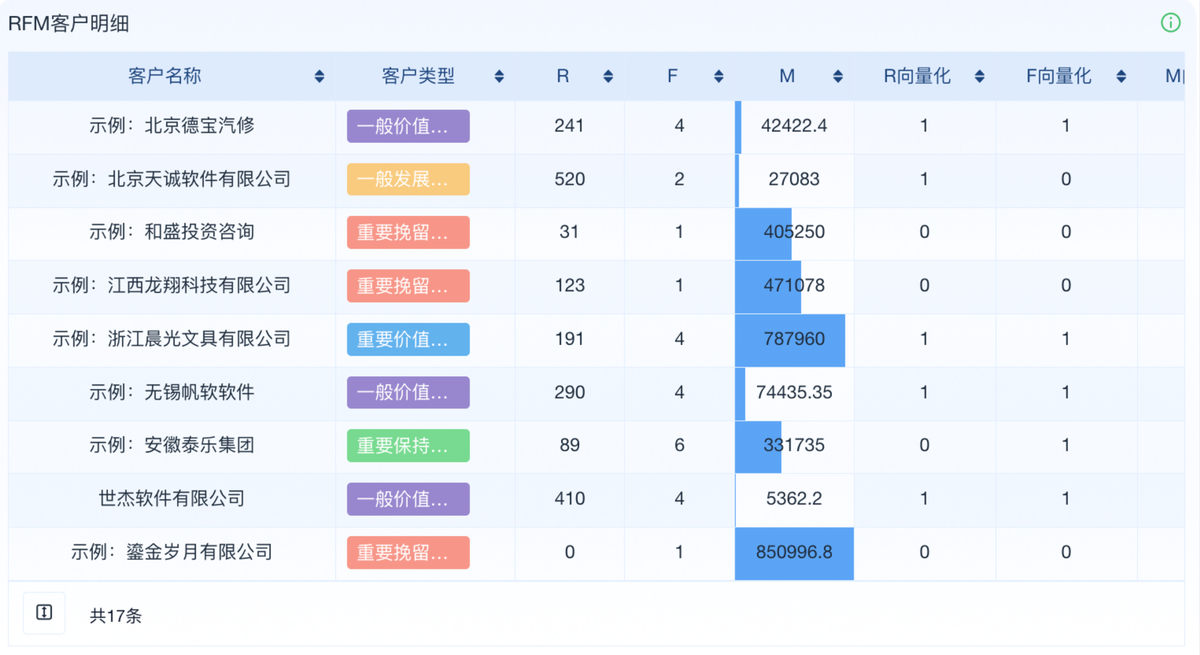The height and width of the screenshot is (655, 1200).
Task: Sort by R向量化 column arrows
Action: coord(980,76)
